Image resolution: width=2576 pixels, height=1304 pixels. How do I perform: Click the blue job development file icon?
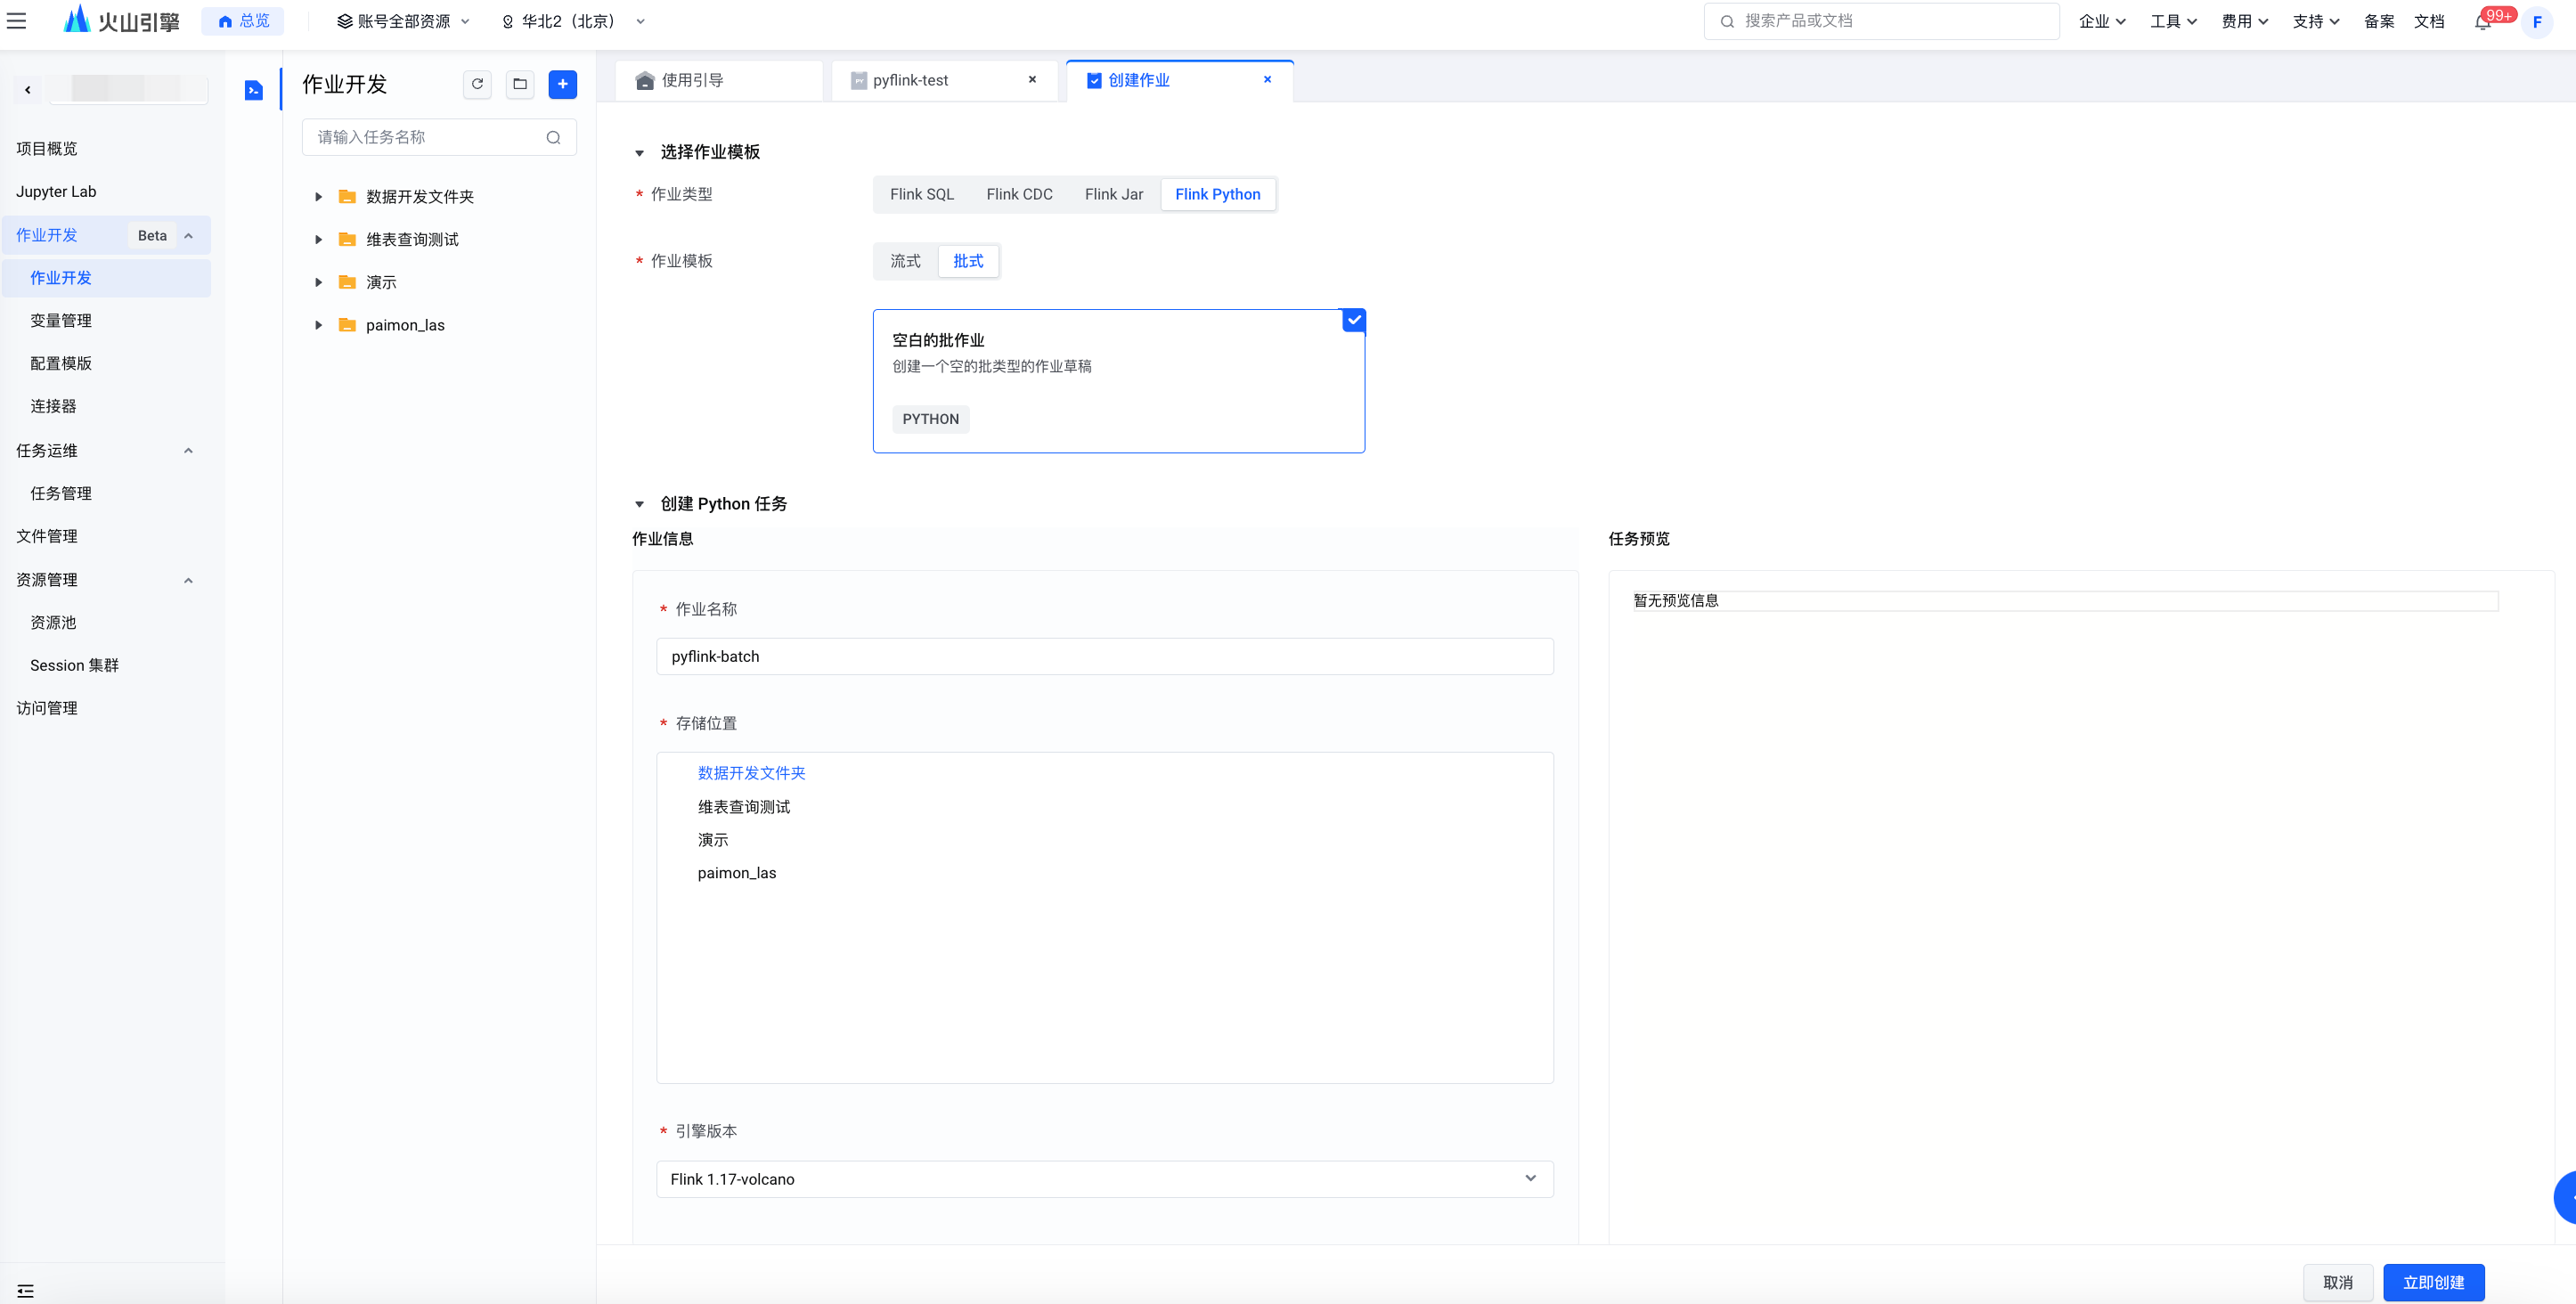click(253, 90)
